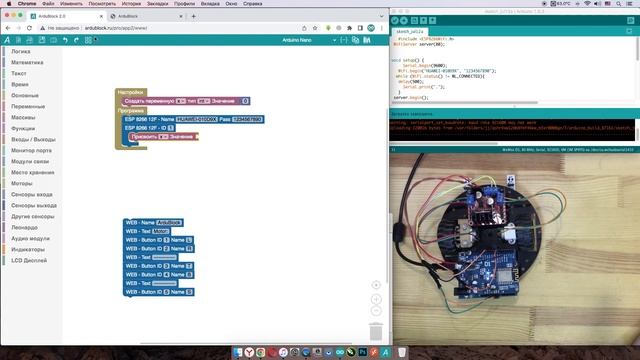Open the Переменные block category
Image resolution: width=640 pixels, height=360 pixels.
[28, 107]
